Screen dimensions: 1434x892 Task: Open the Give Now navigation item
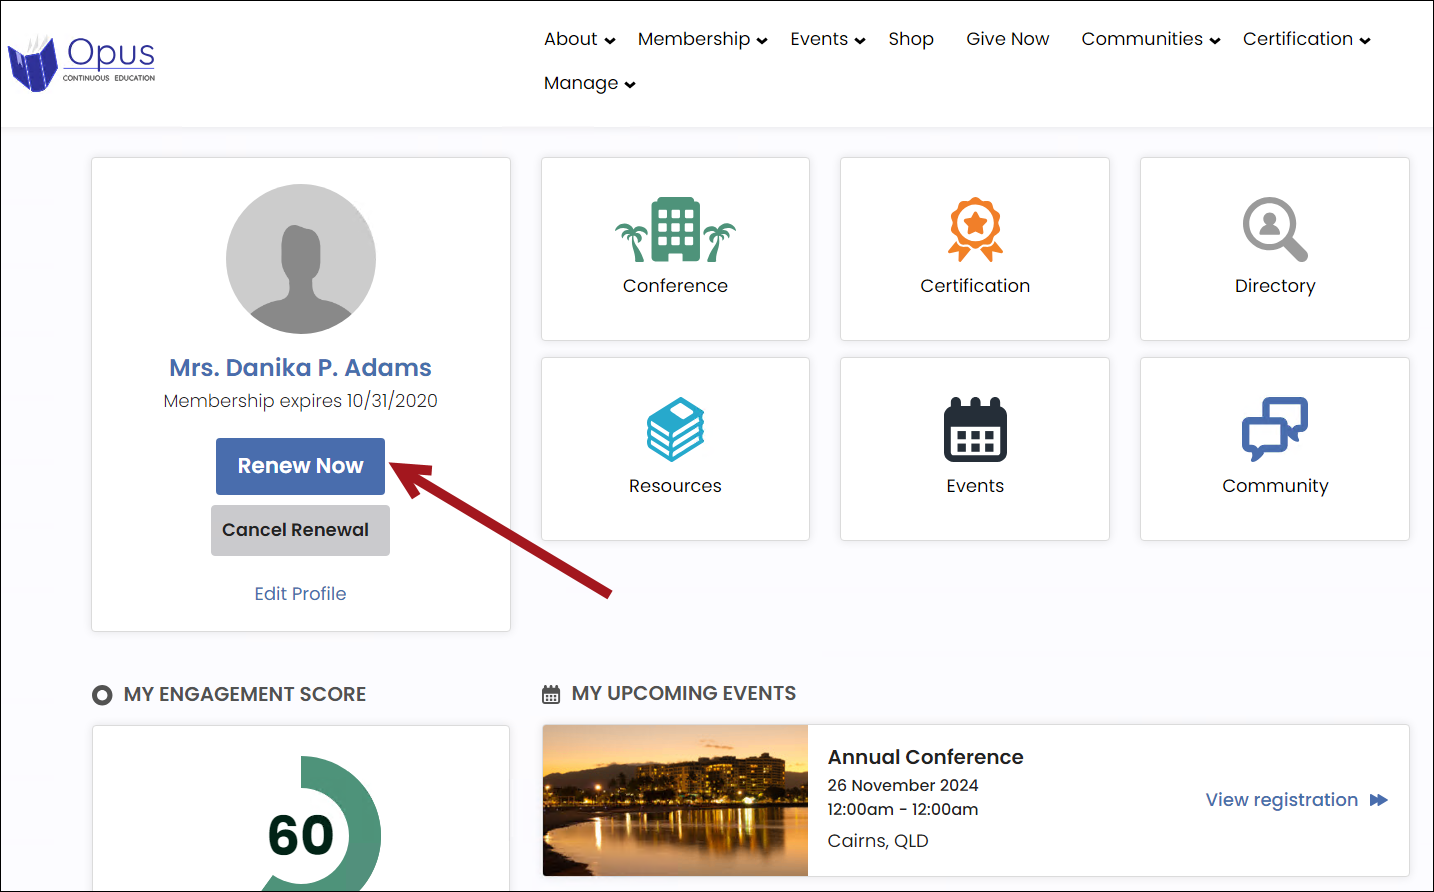pyautogui.click(x=1008, y=39)
